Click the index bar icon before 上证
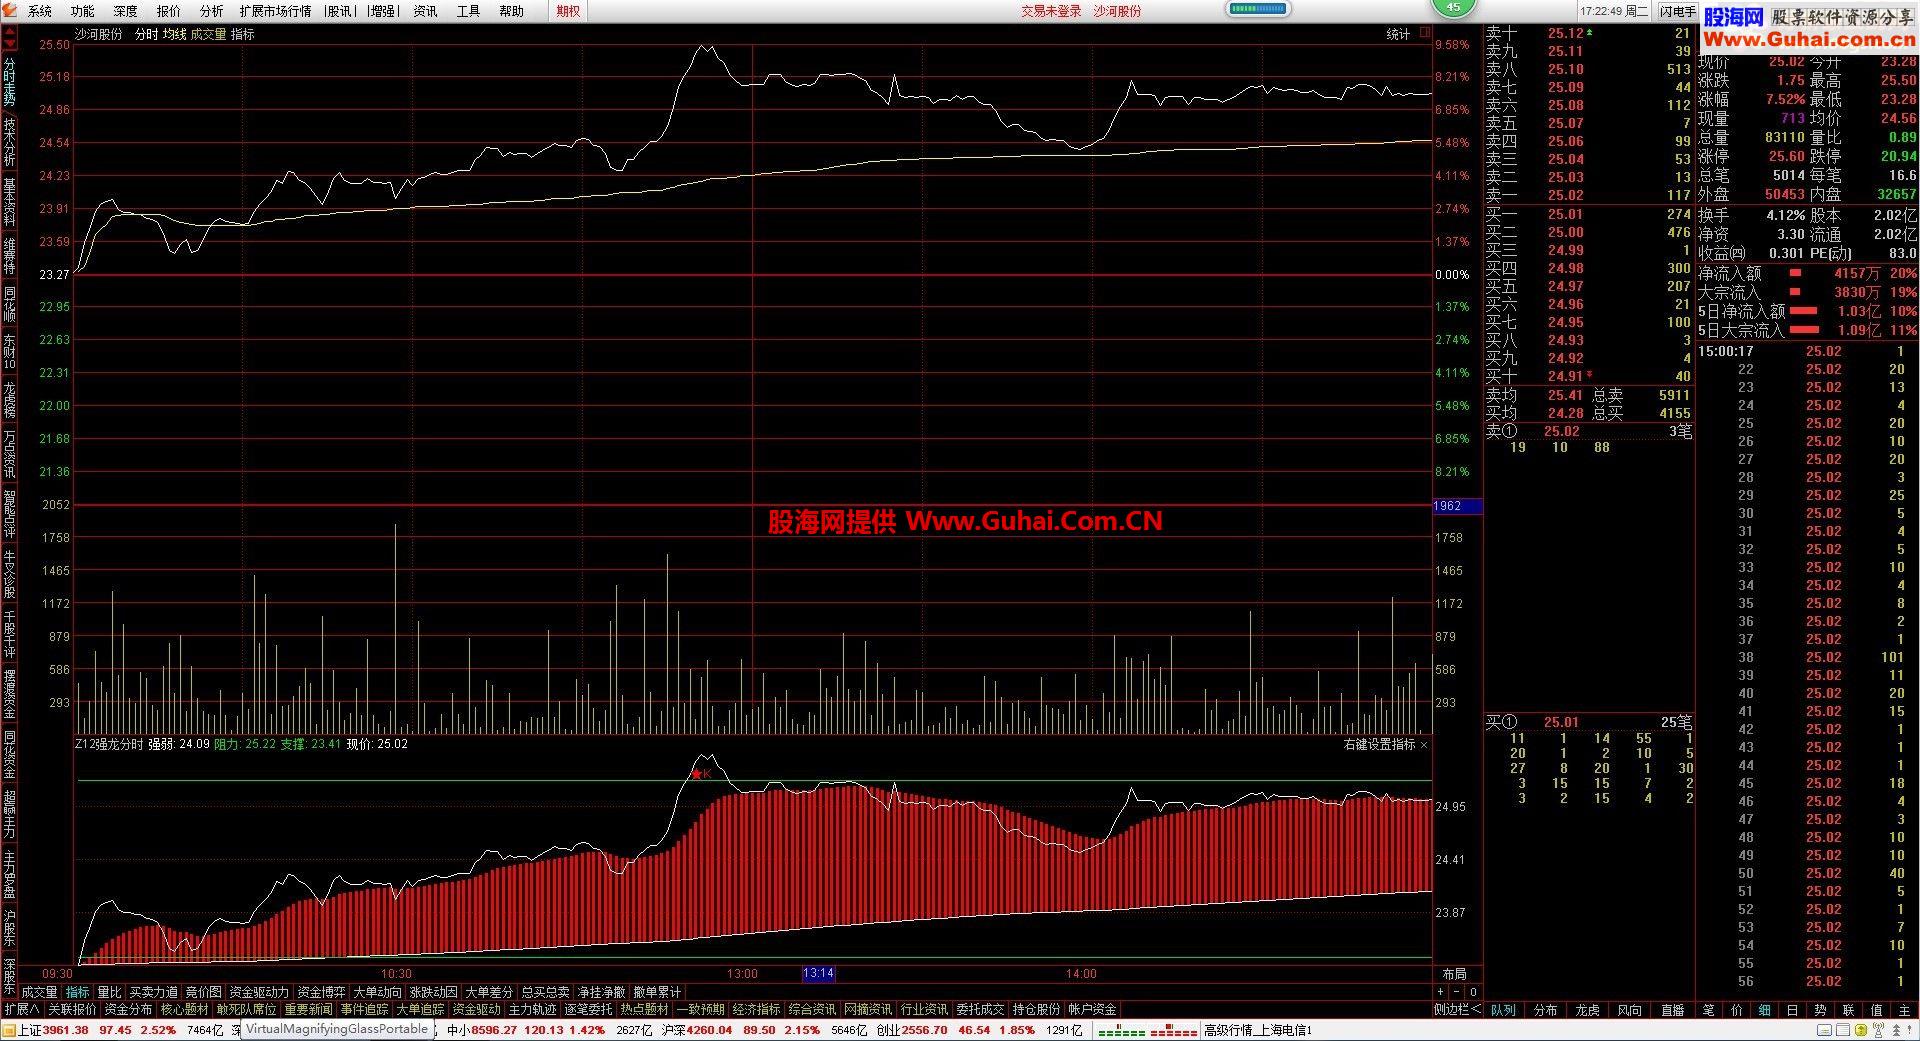 [9, 1030]
